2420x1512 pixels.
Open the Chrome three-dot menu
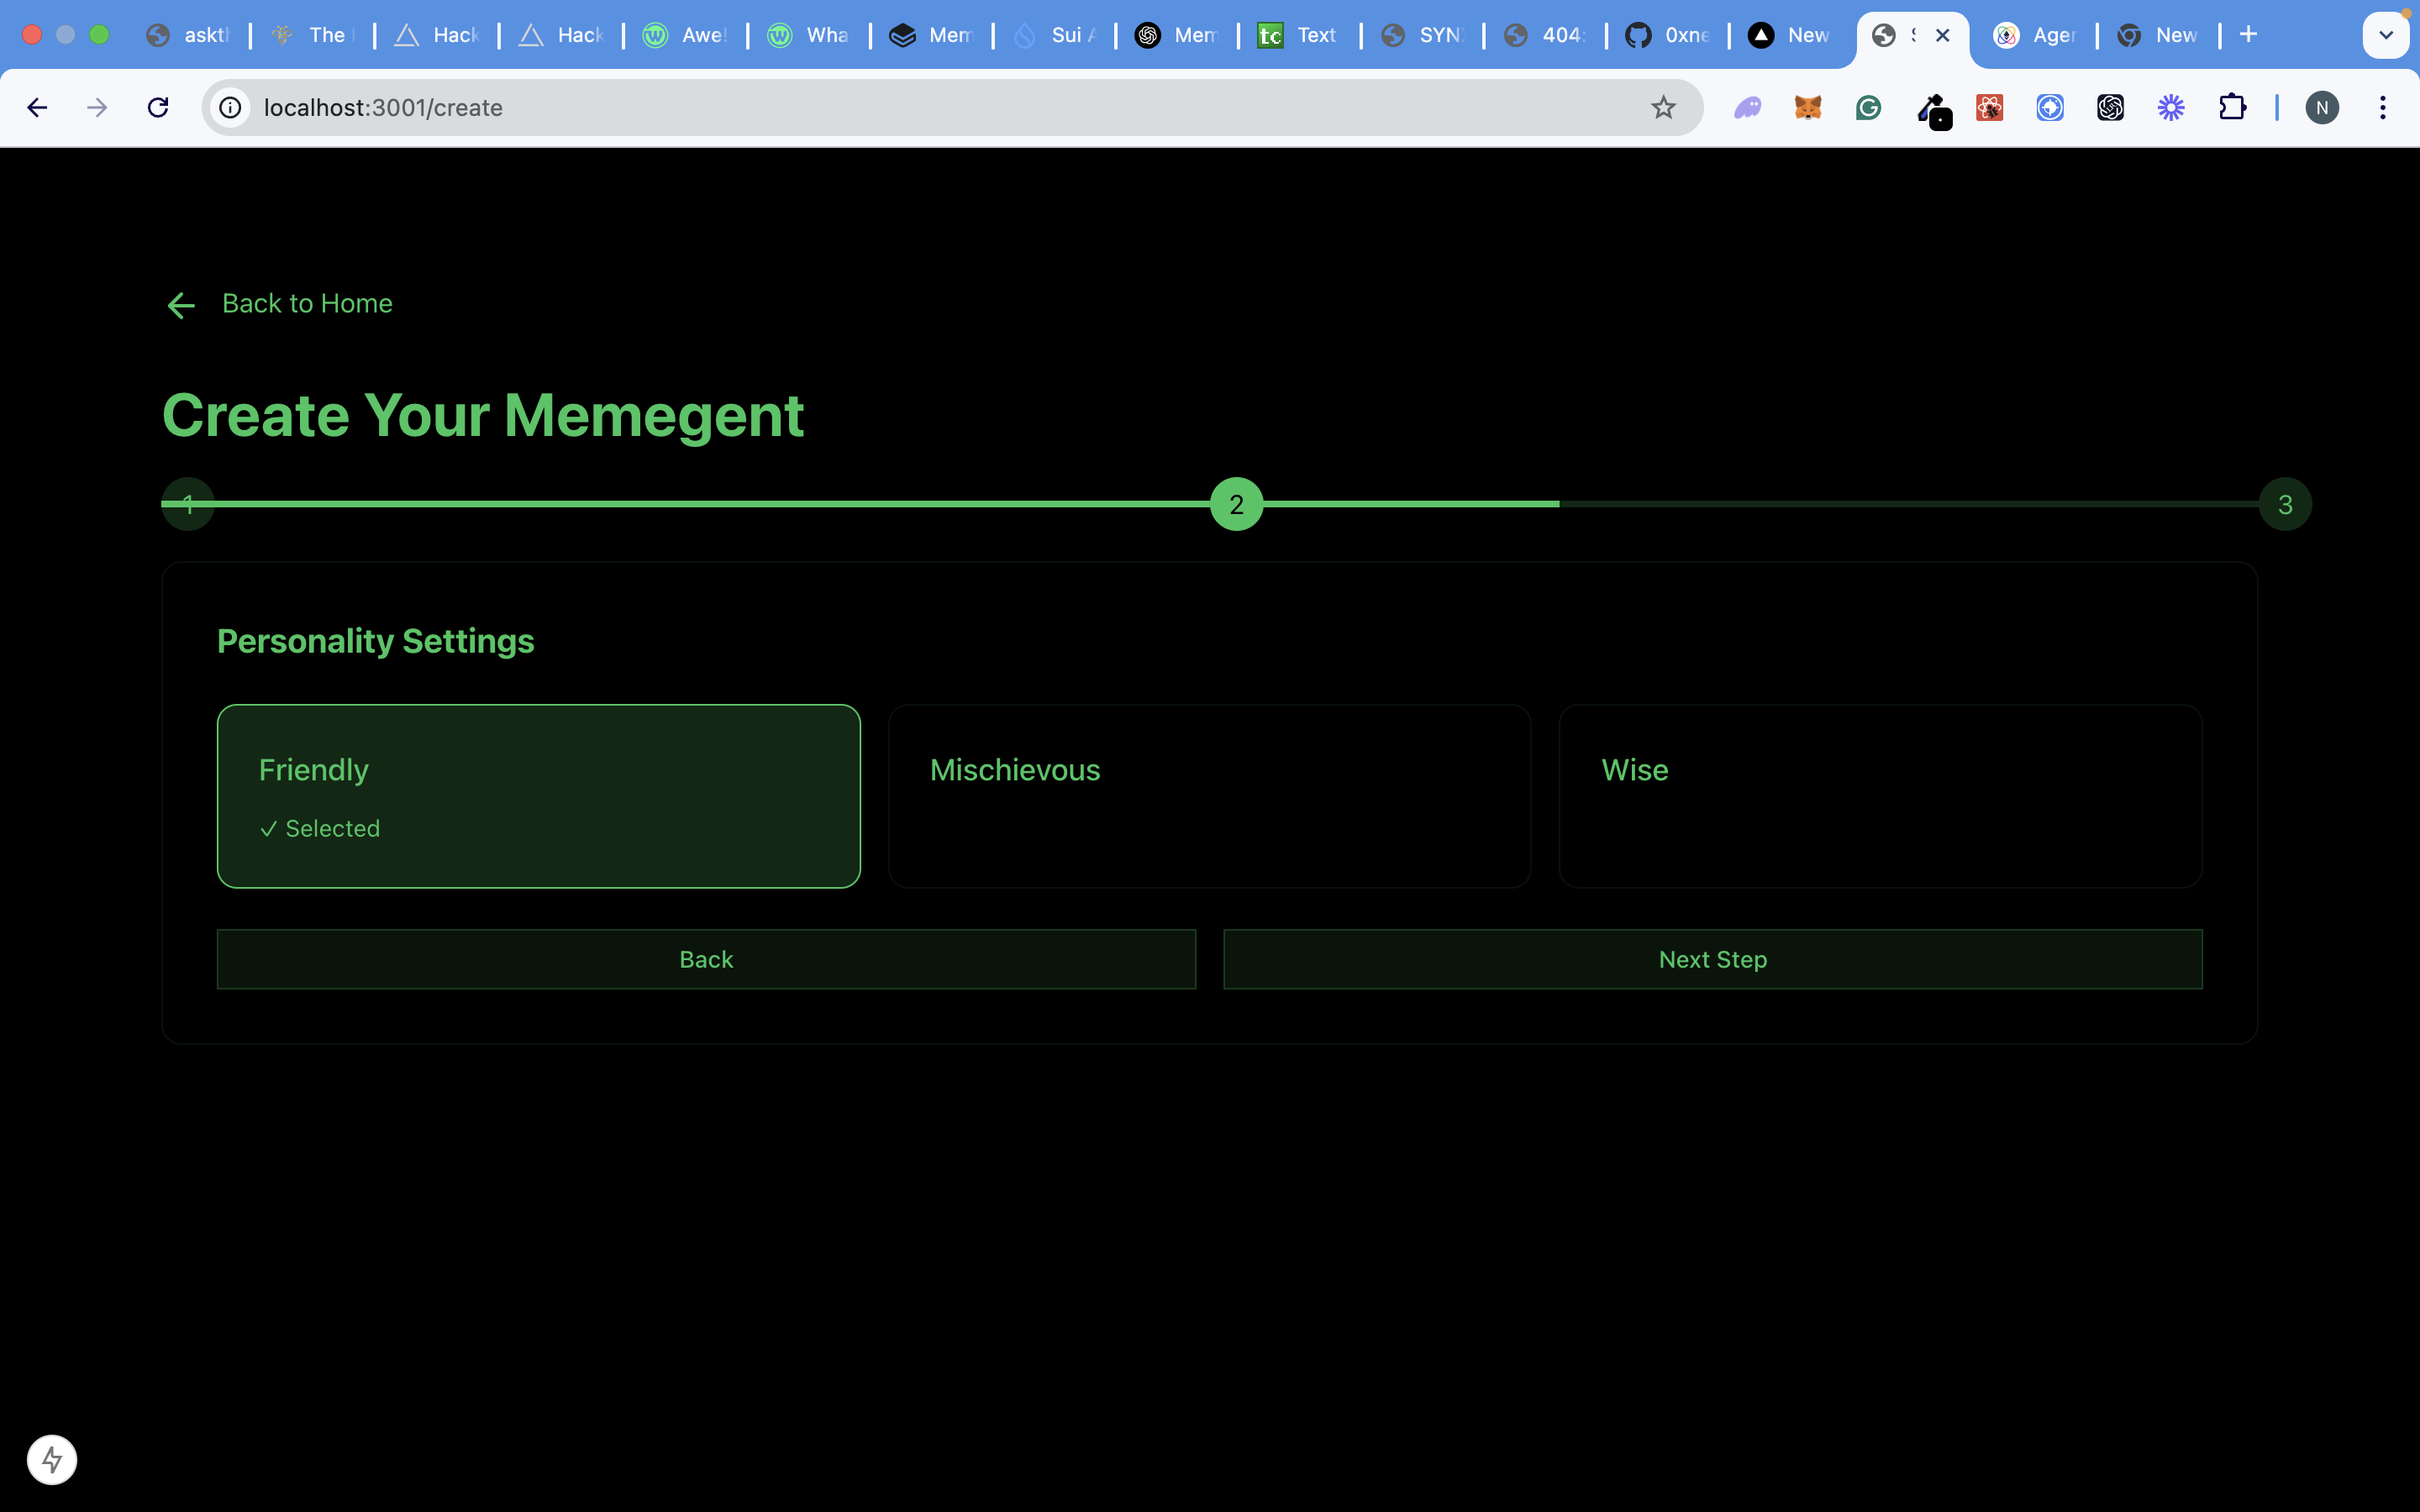pyautogui.click(x=2382, y=107)
